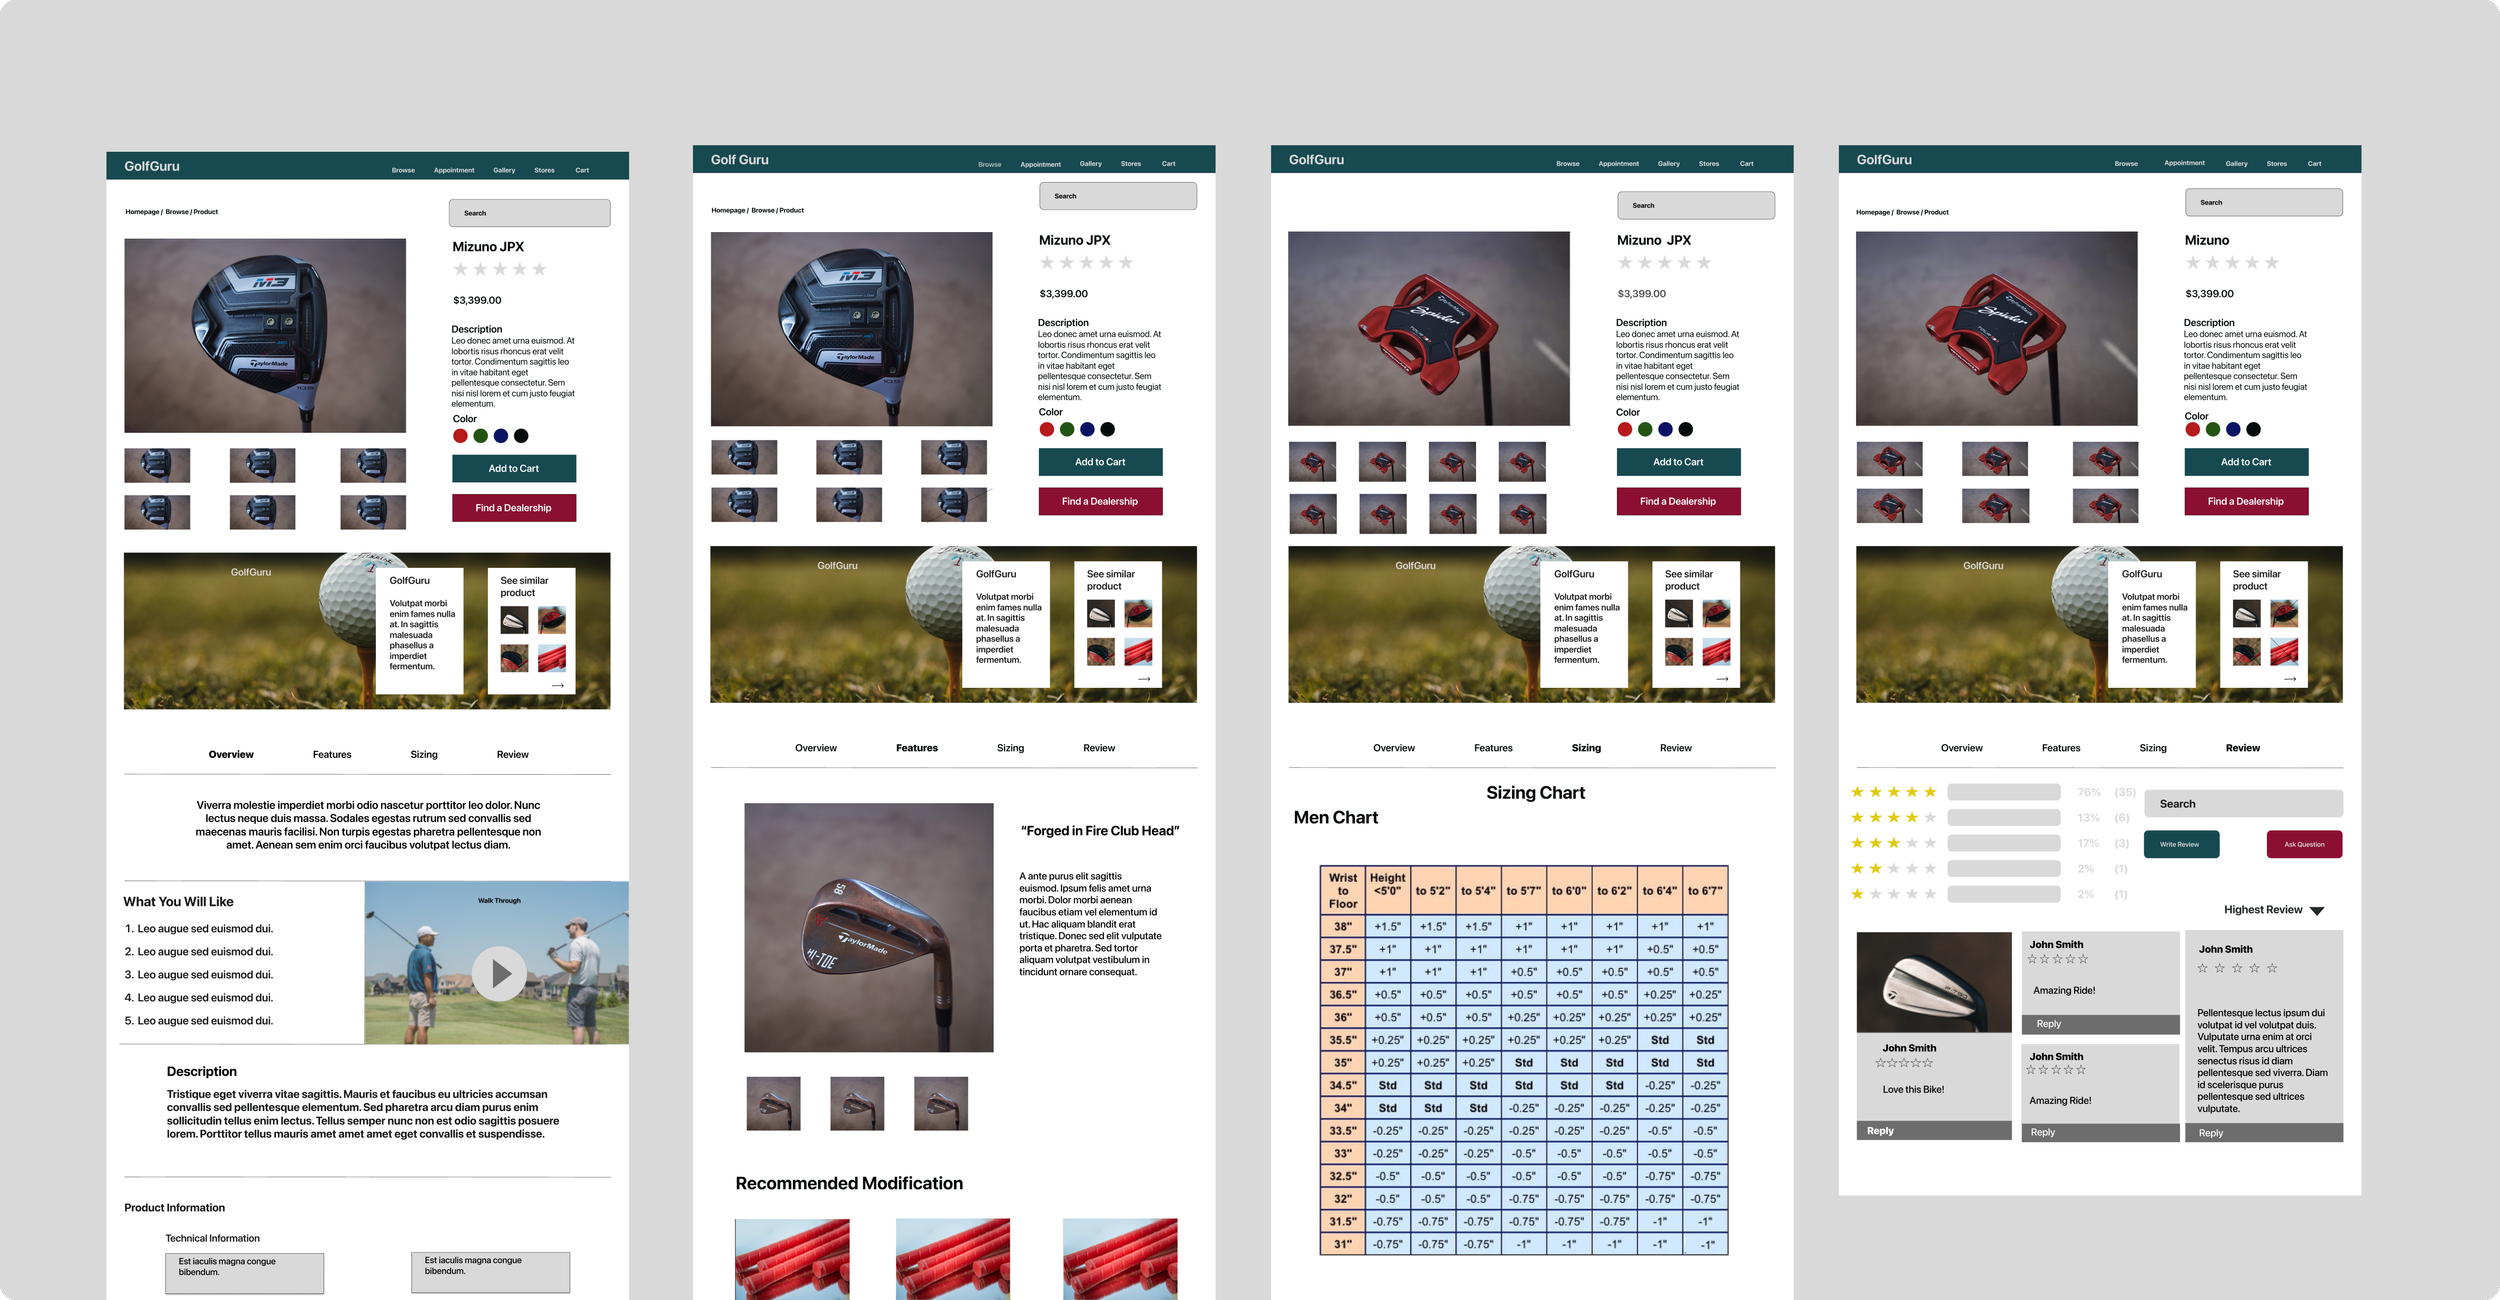
Task: Click star rating under Mizuno title on Review page
Action: click(x=2231, y=263)
